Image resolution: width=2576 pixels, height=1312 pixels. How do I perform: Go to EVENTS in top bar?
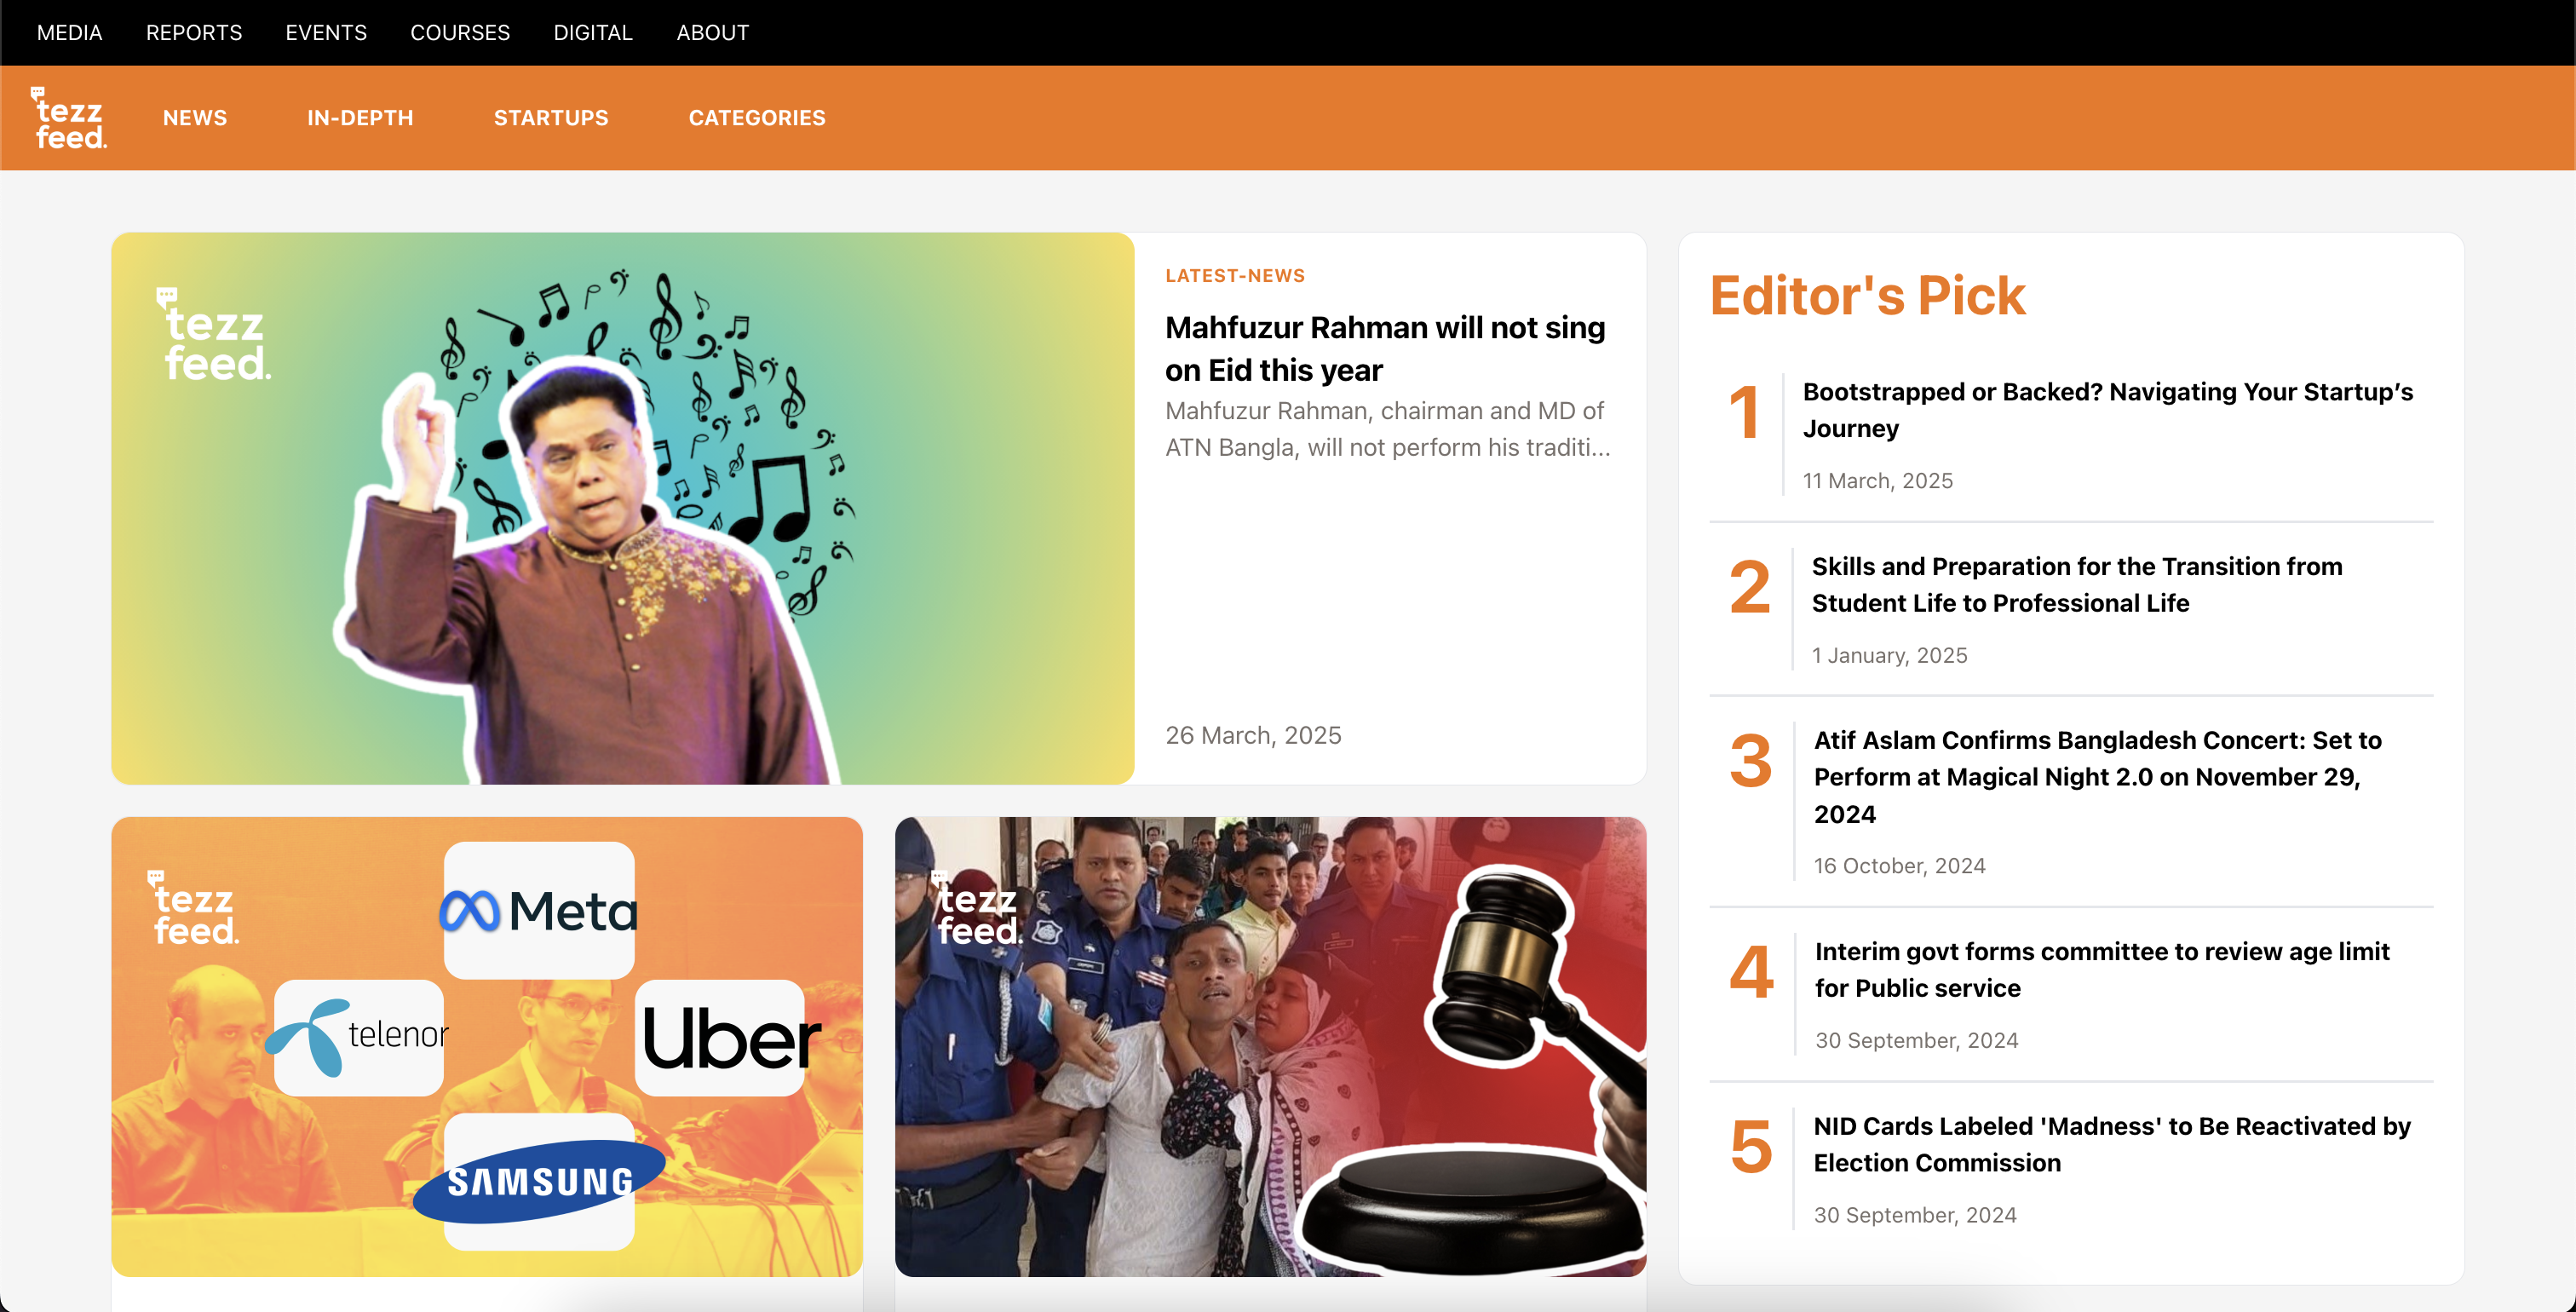(326, 33)
